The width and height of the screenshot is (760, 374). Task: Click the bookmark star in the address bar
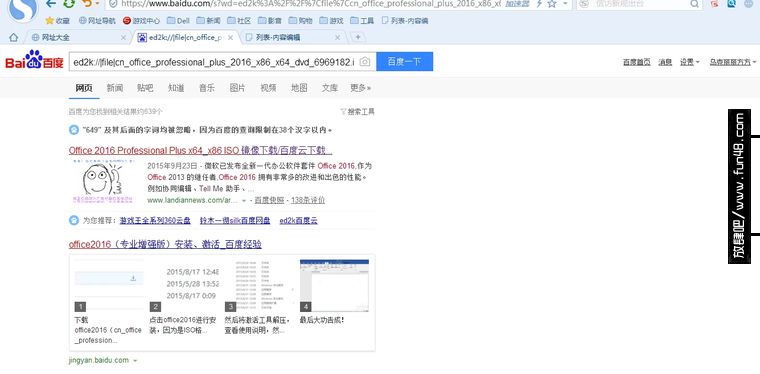[552, 4]
